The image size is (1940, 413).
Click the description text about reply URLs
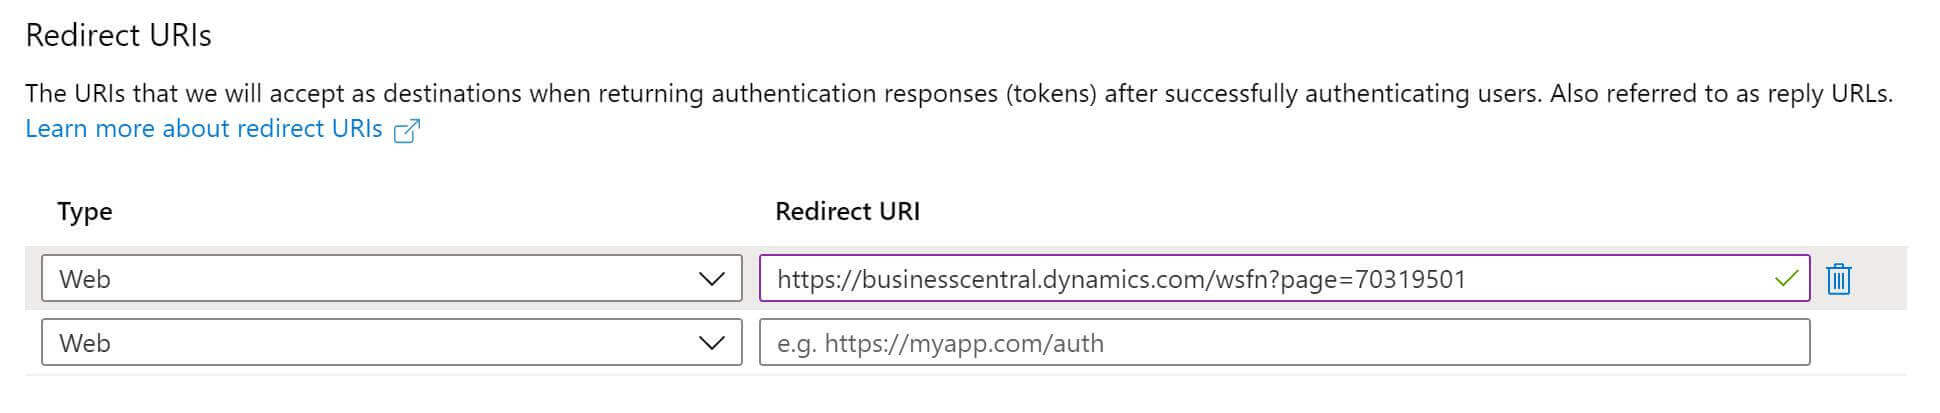pos(959,94)
